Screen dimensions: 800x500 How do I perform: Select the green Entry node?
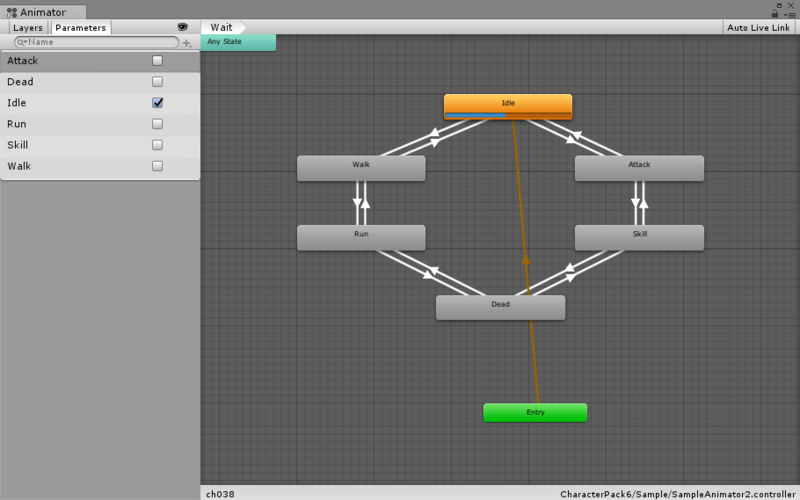pyautogui.click(x=535, y=413)
